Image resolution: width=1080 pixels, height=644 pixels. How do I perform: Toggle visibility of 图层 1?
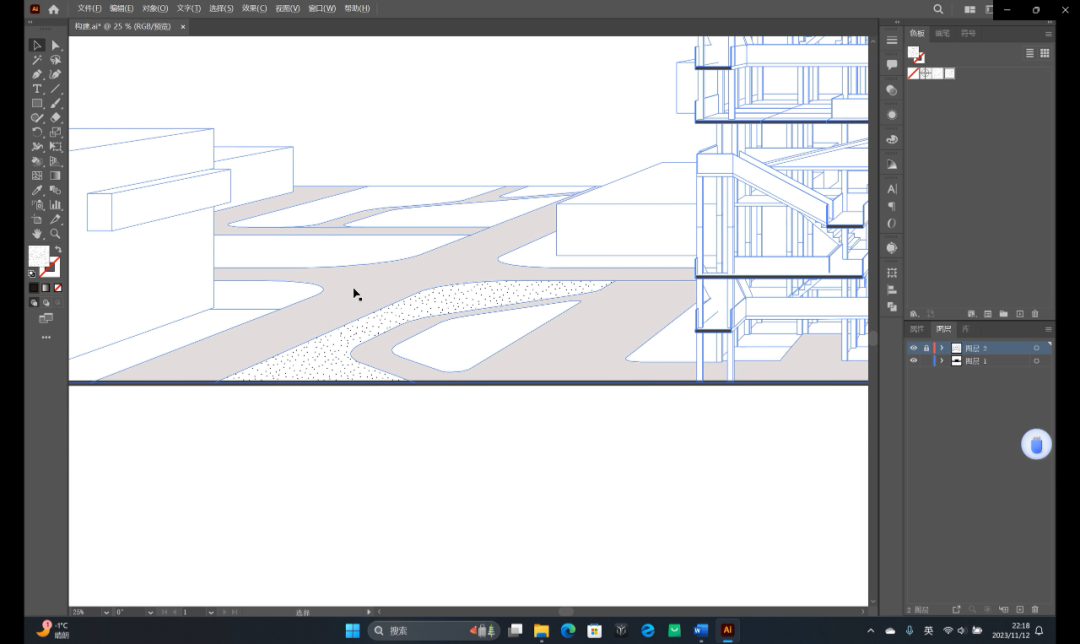point(913,361)
